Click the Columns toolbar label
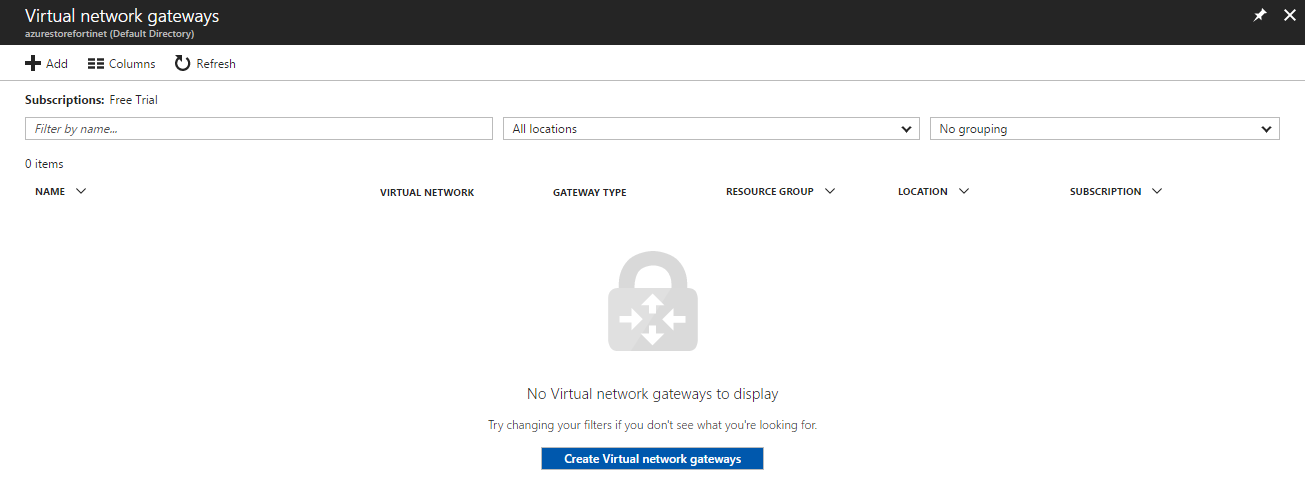The image size is (1305, 502). 132,64
